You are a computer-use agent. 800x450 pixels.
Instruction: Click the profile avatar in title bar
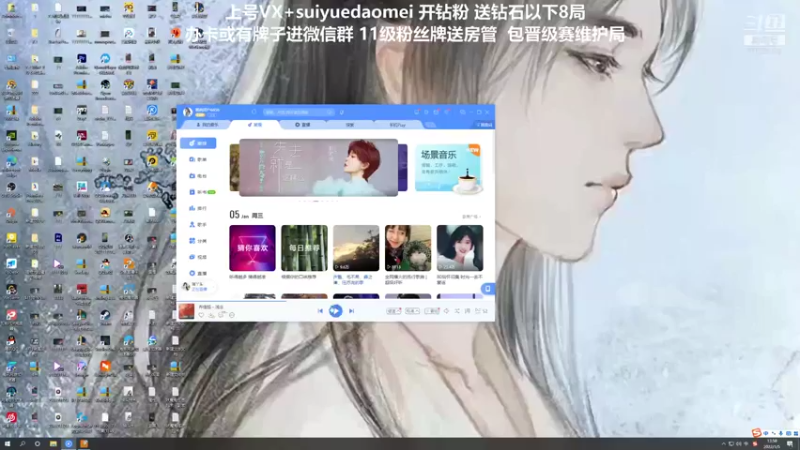[x=187, y=112]
